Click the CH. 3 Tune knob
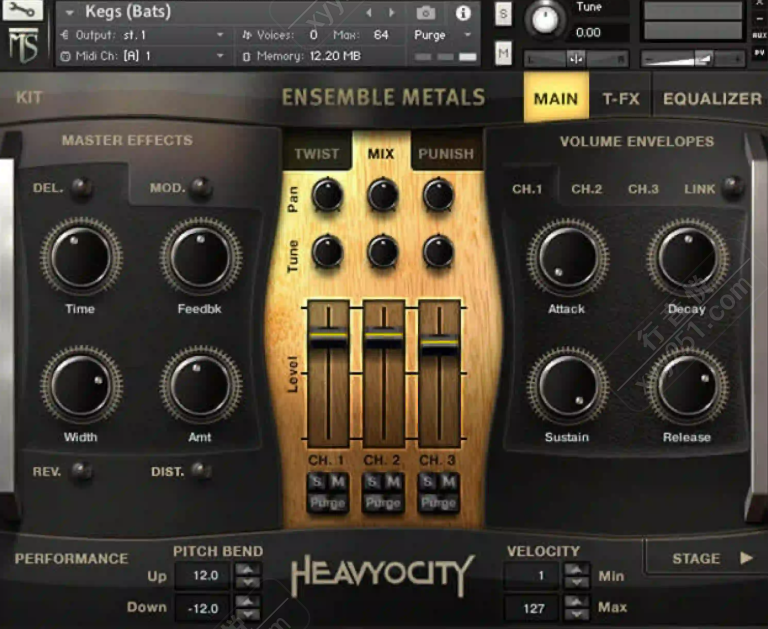The height and width of the screenshot is (629, 768). point(438,251)
